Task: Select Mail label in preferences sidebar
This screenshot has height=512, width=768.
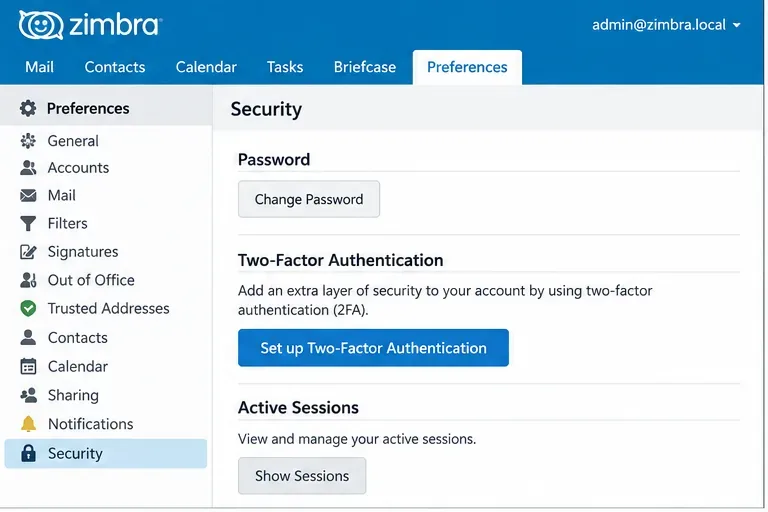Action: click(62, 195)
